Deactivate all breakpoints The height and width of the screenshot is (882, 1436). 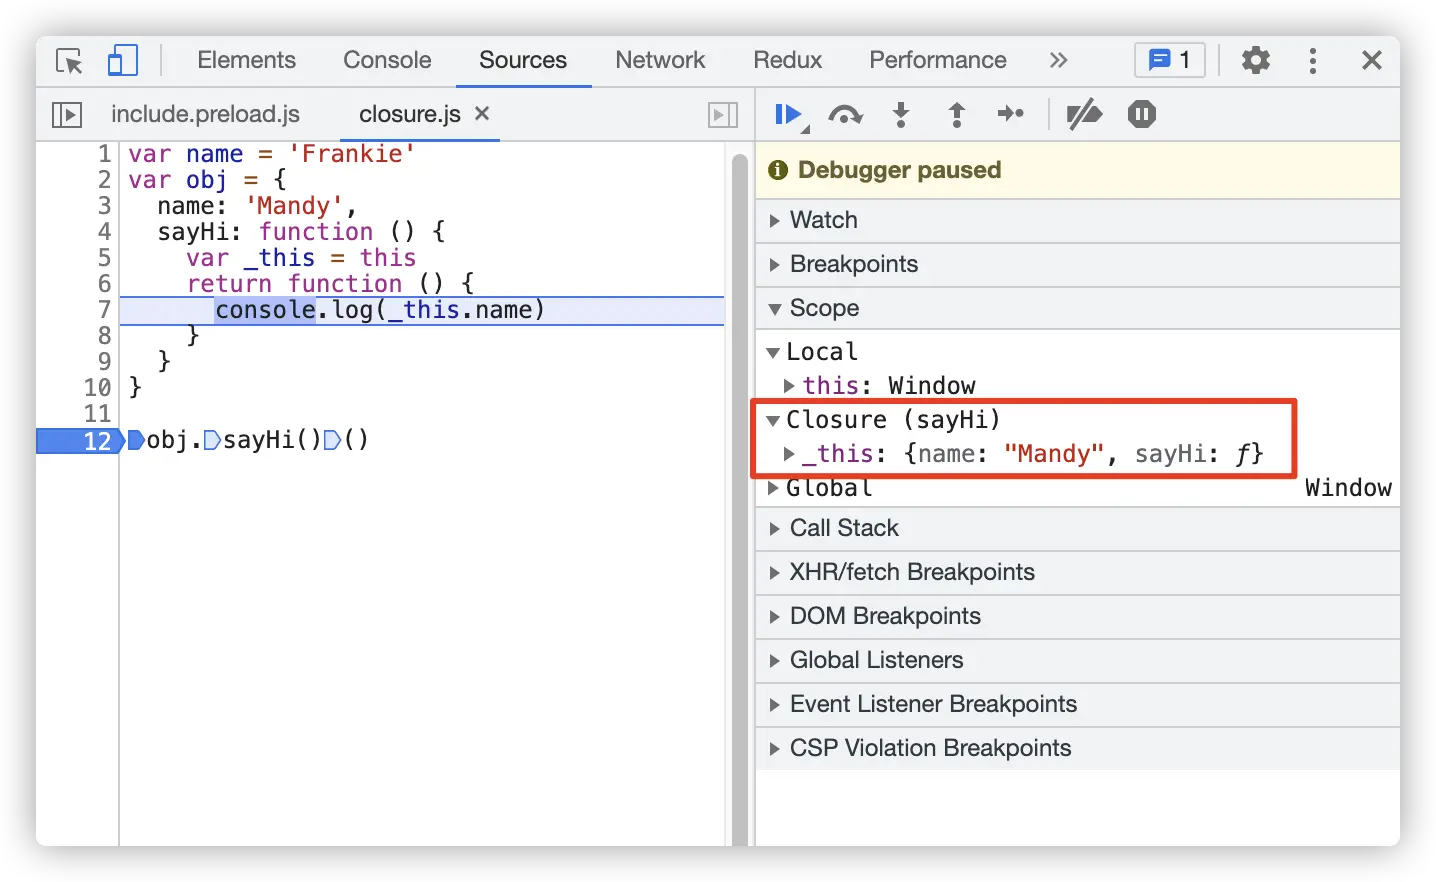[1084, 115]
